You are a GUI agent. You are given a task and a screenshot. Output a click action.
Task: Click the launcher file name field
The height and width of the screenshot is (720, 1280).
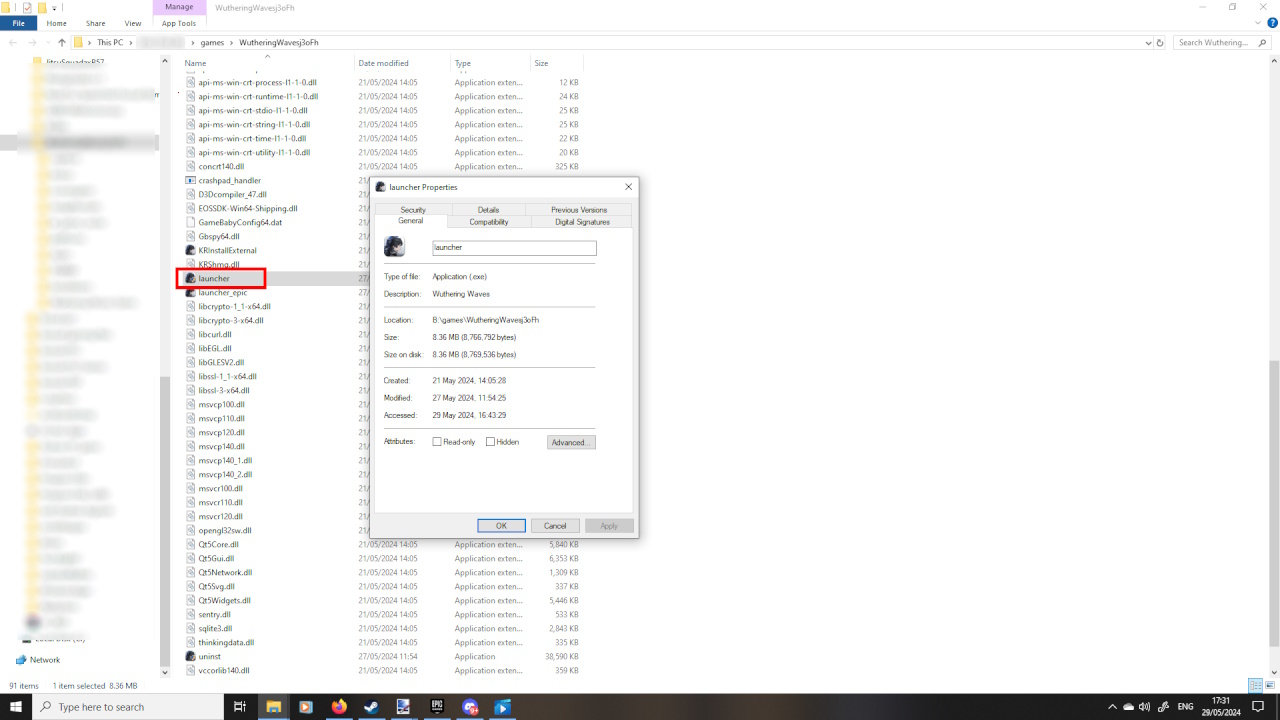click(513, 247)
